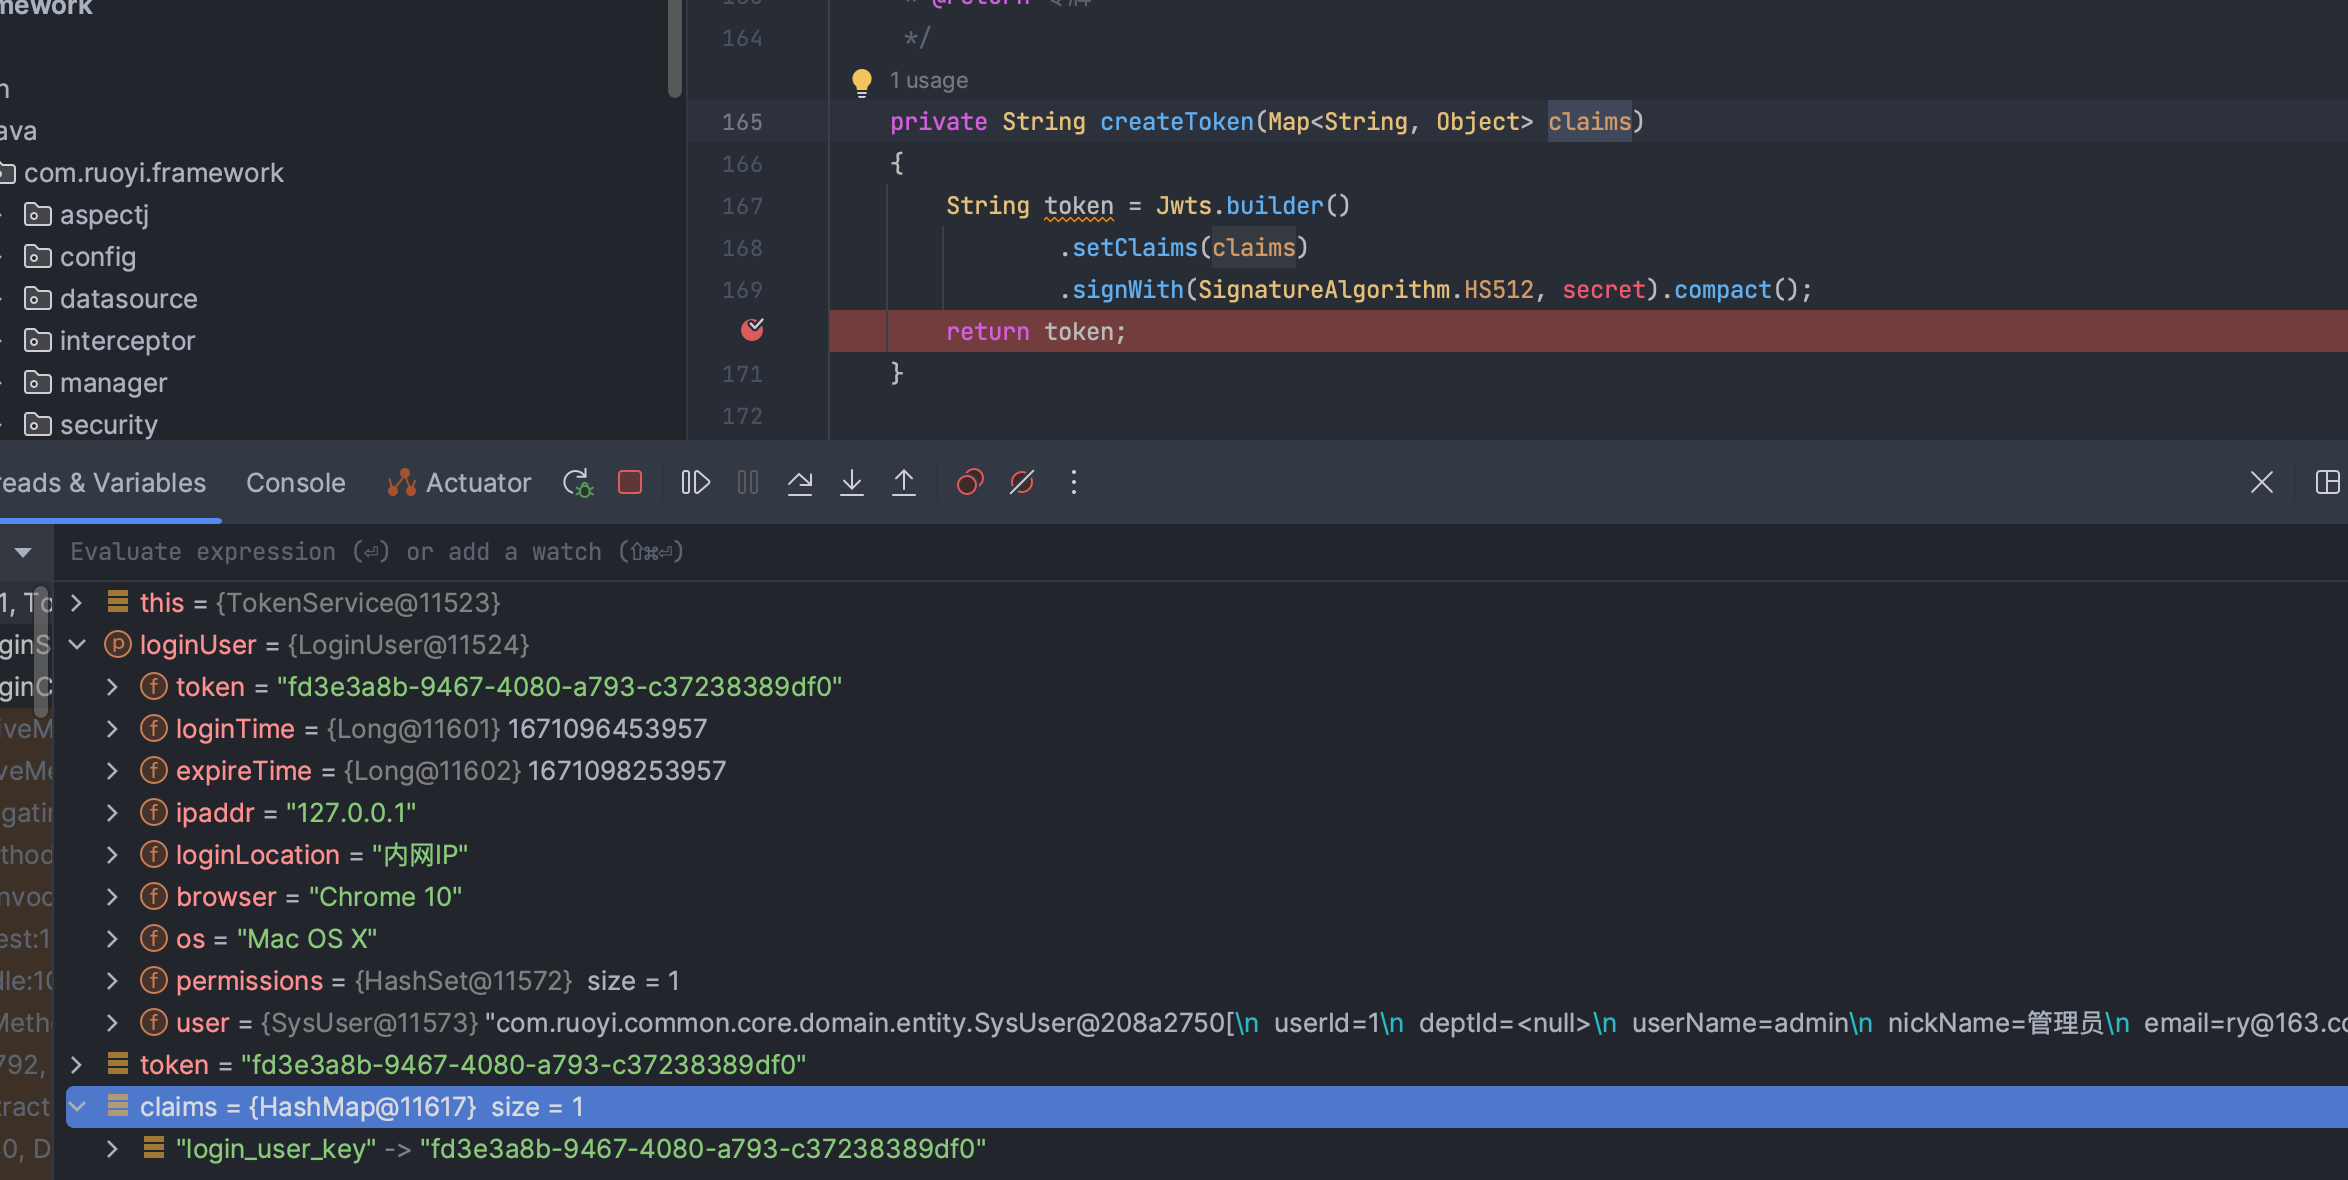Viewport: 2348px width, 1180px height.
Task: Click expireTime value 1671098253957
Action: tap(627, 771)
